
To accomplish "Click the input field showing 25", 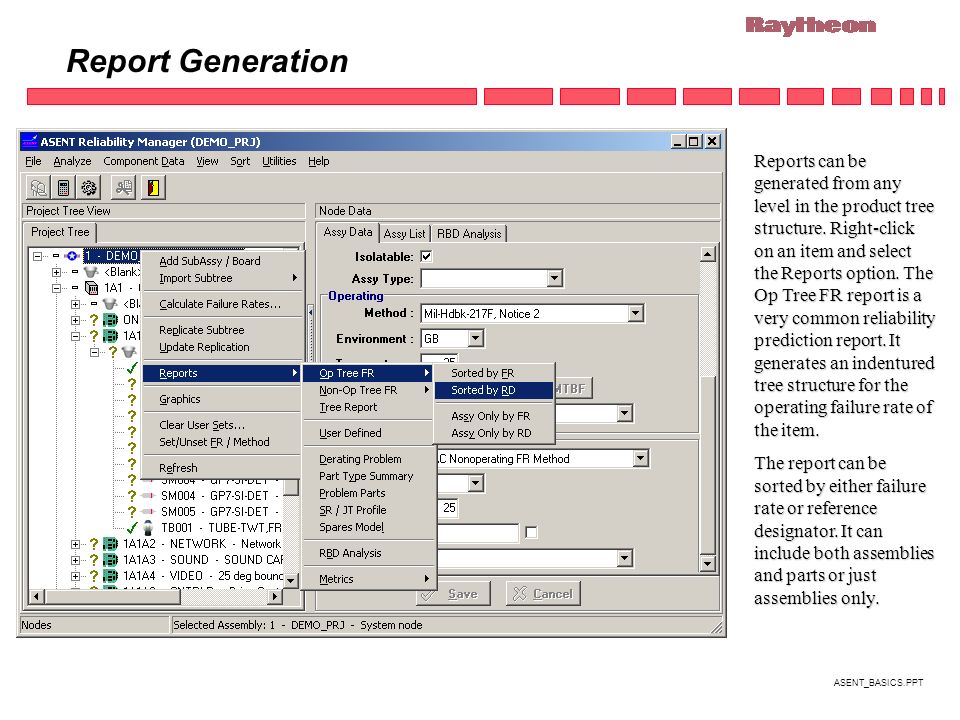I will tap(449, 508).
